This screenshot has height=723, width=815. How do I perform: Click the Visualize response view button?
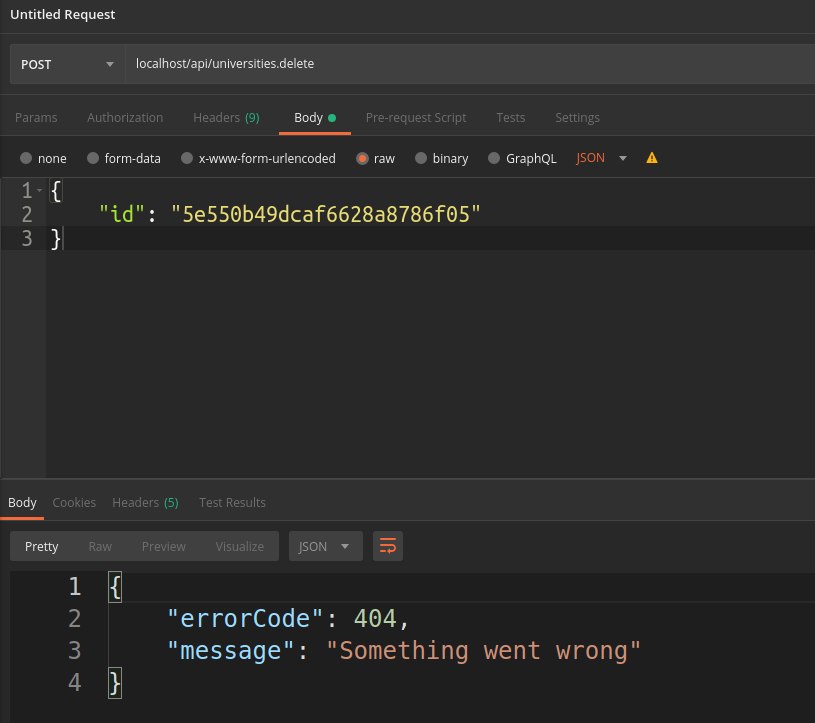click(x=240, y=546)
